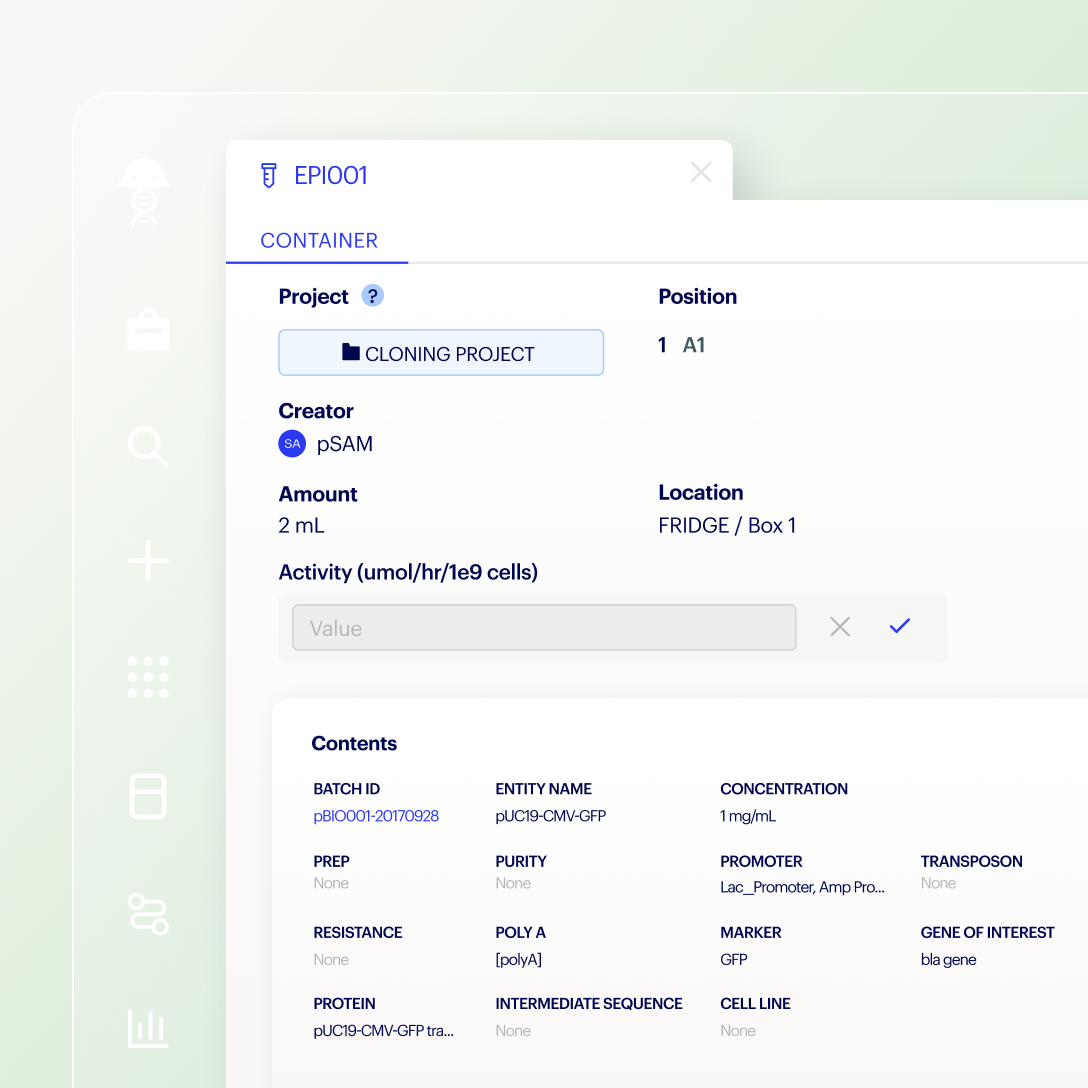
Task: Click the SA creator avatar
Action: pos(292,443)
